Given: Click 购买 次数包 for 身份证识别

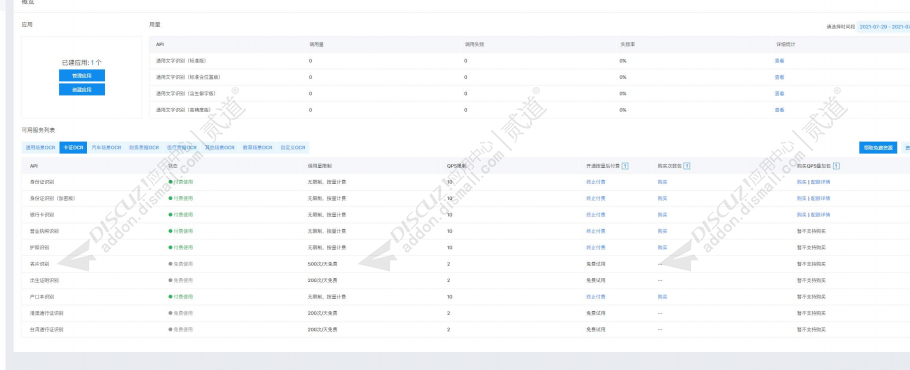Looking at the screenshot, I should (662, 182).
